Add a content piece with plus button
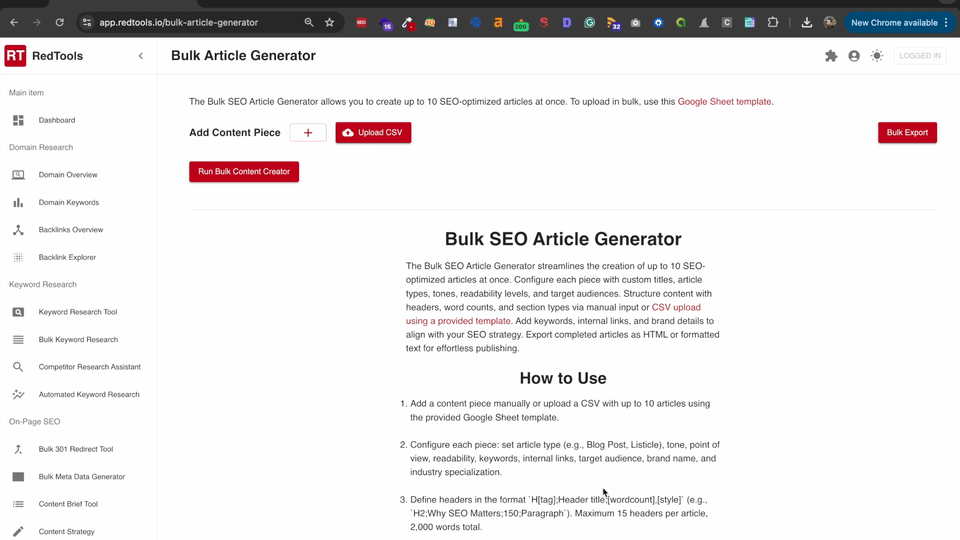 point(308,133)
